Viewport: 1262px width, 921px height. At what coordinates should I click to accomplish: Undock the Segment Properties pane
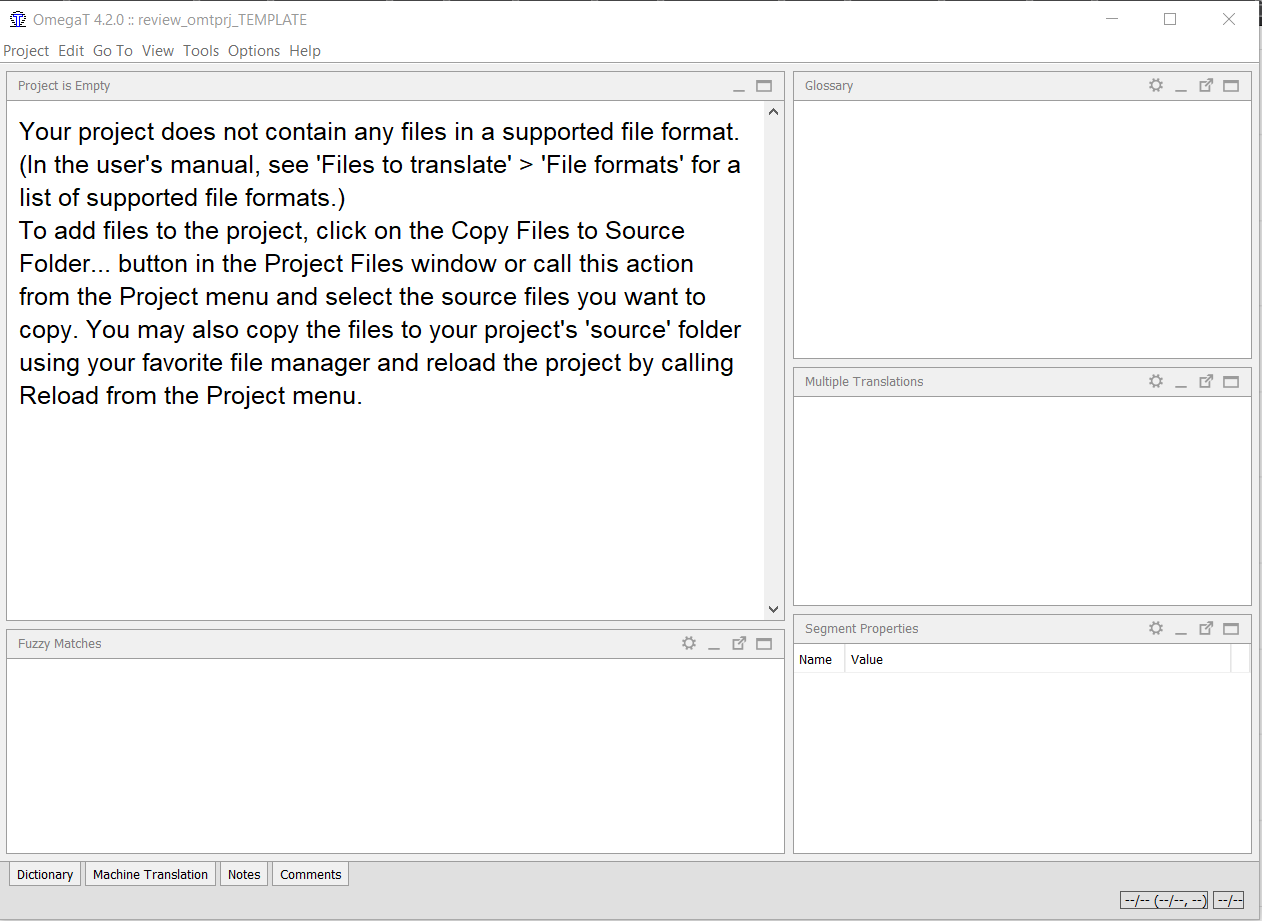click(1206, 628)
